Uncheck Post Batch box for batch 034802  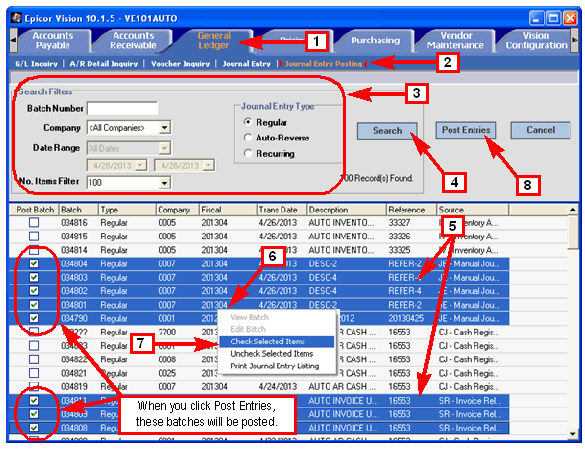(34, 291)
